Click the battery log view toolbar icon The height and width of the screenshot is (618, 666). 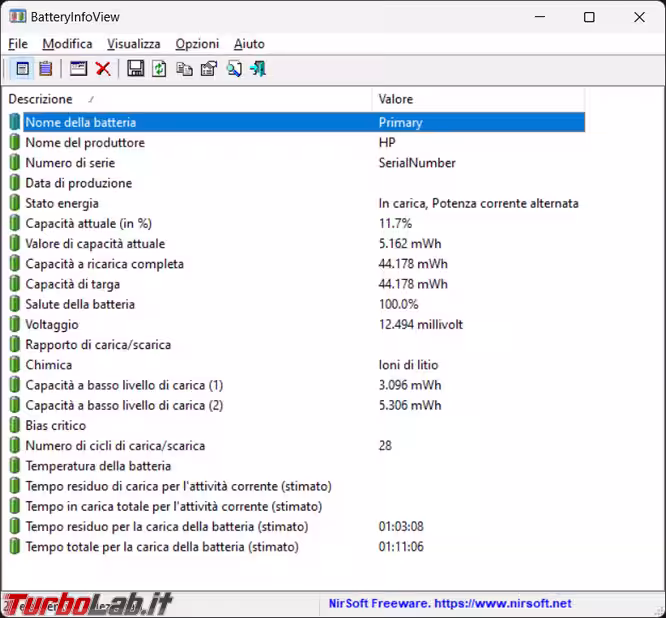[45, 69]
